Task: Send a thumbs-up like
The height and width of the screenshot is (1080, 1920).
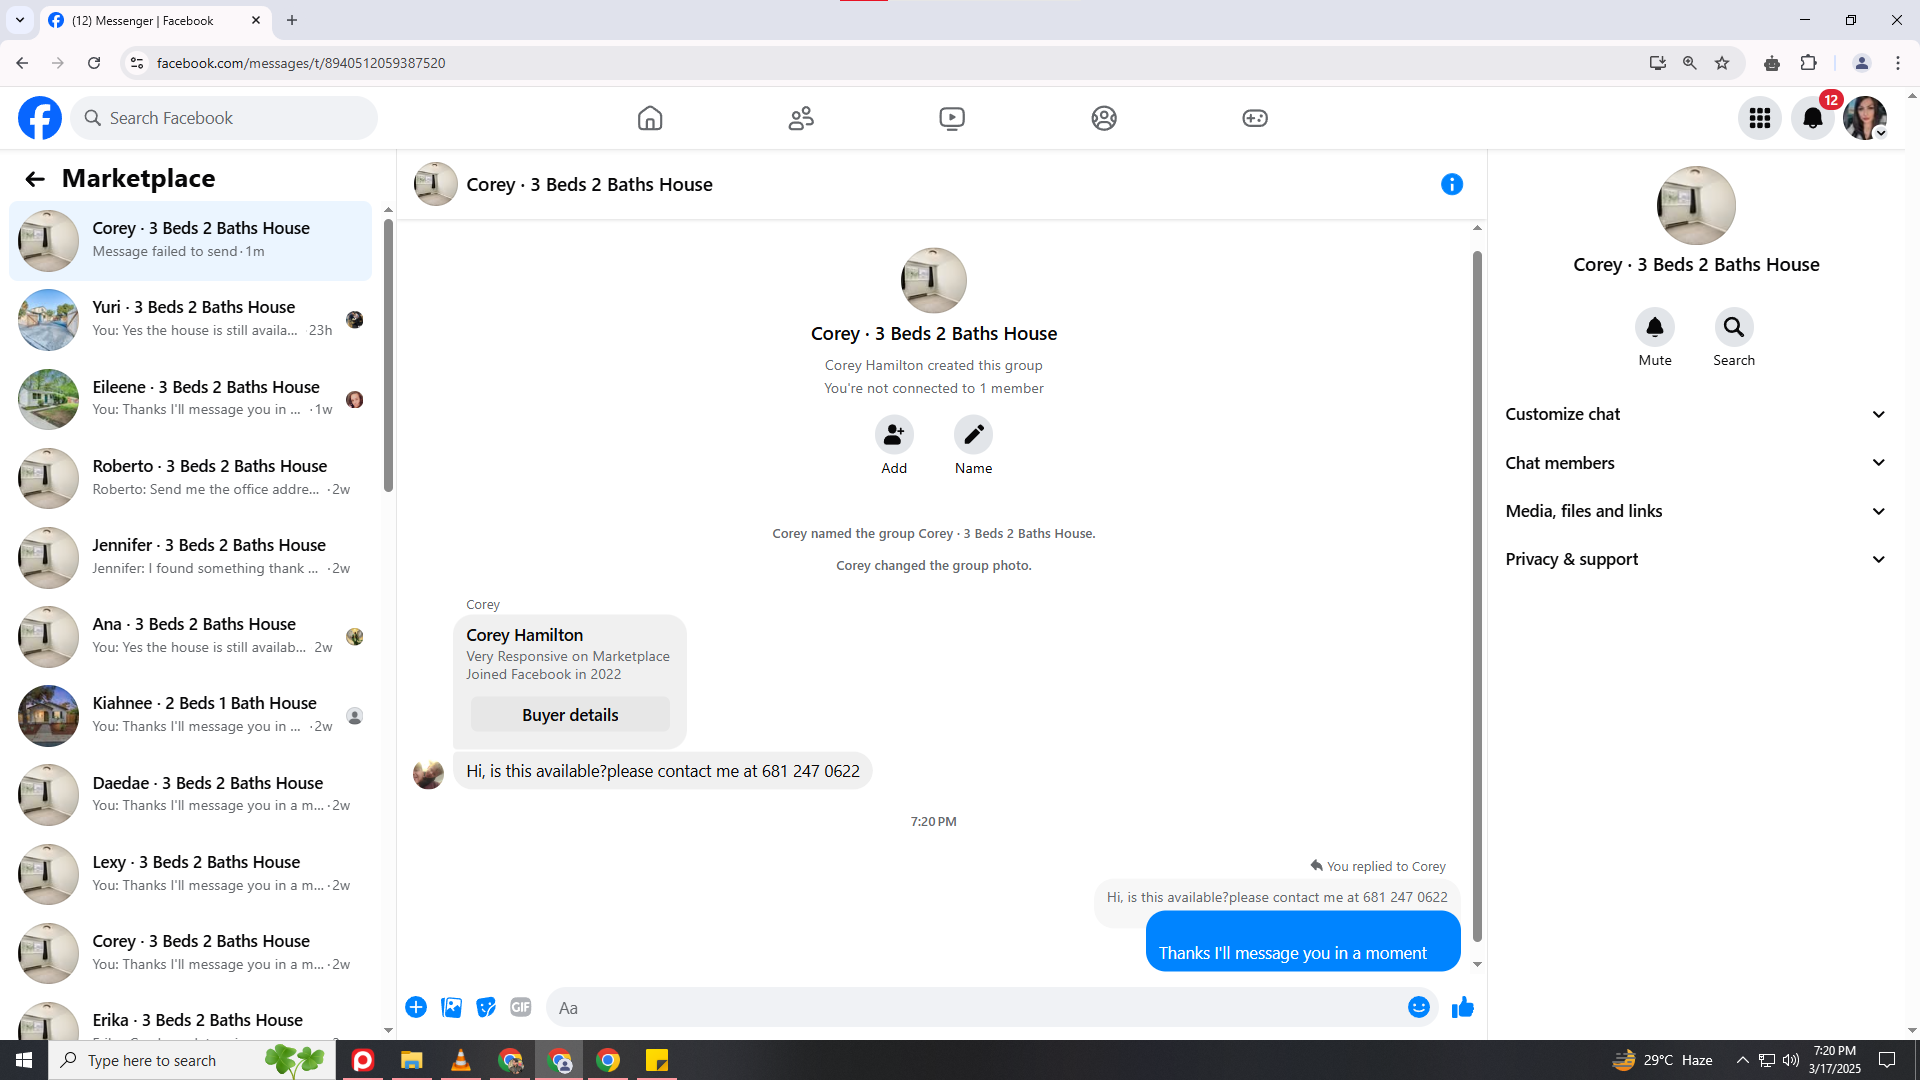Action: (x=1463, y=1007)
